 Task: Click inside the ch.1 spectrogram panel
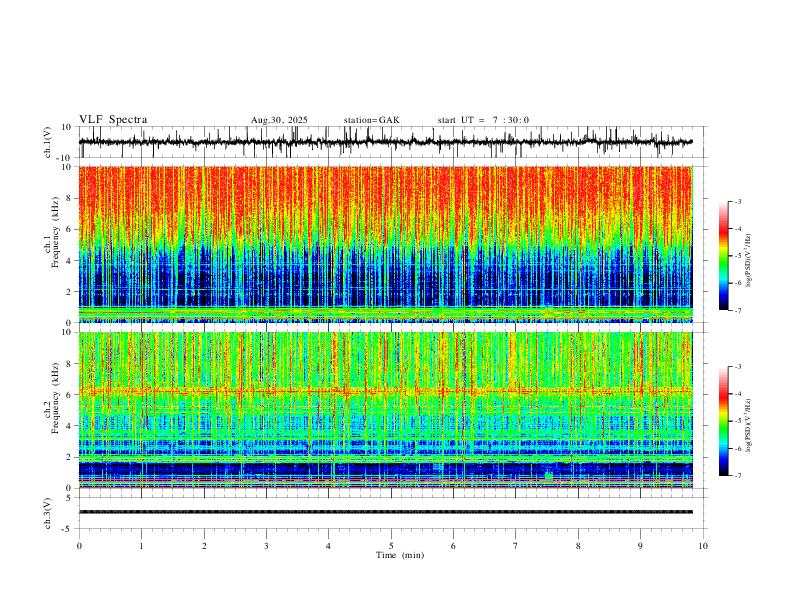pyautogui.click(x=385, y=244)
